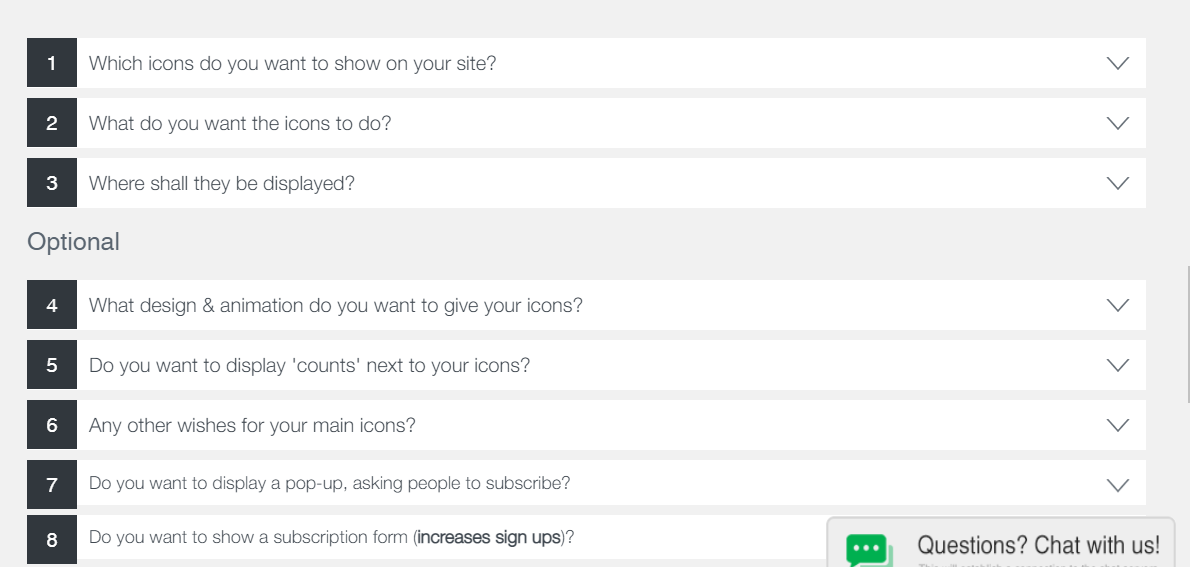Image resolution: width=1190 pixels, height=567 pixels.
Task: Click the number 1 badge
Action: (52, 63)
